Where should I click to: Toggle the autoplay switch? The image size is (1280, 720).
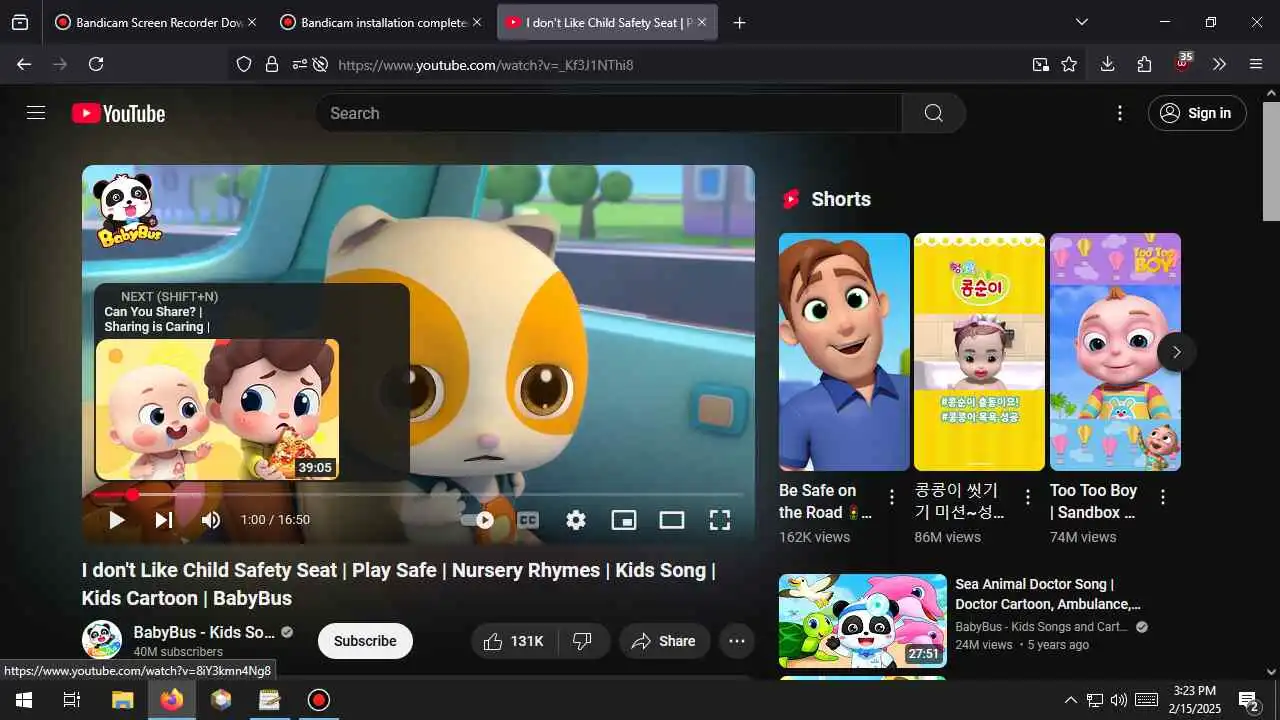coord(478,520)
